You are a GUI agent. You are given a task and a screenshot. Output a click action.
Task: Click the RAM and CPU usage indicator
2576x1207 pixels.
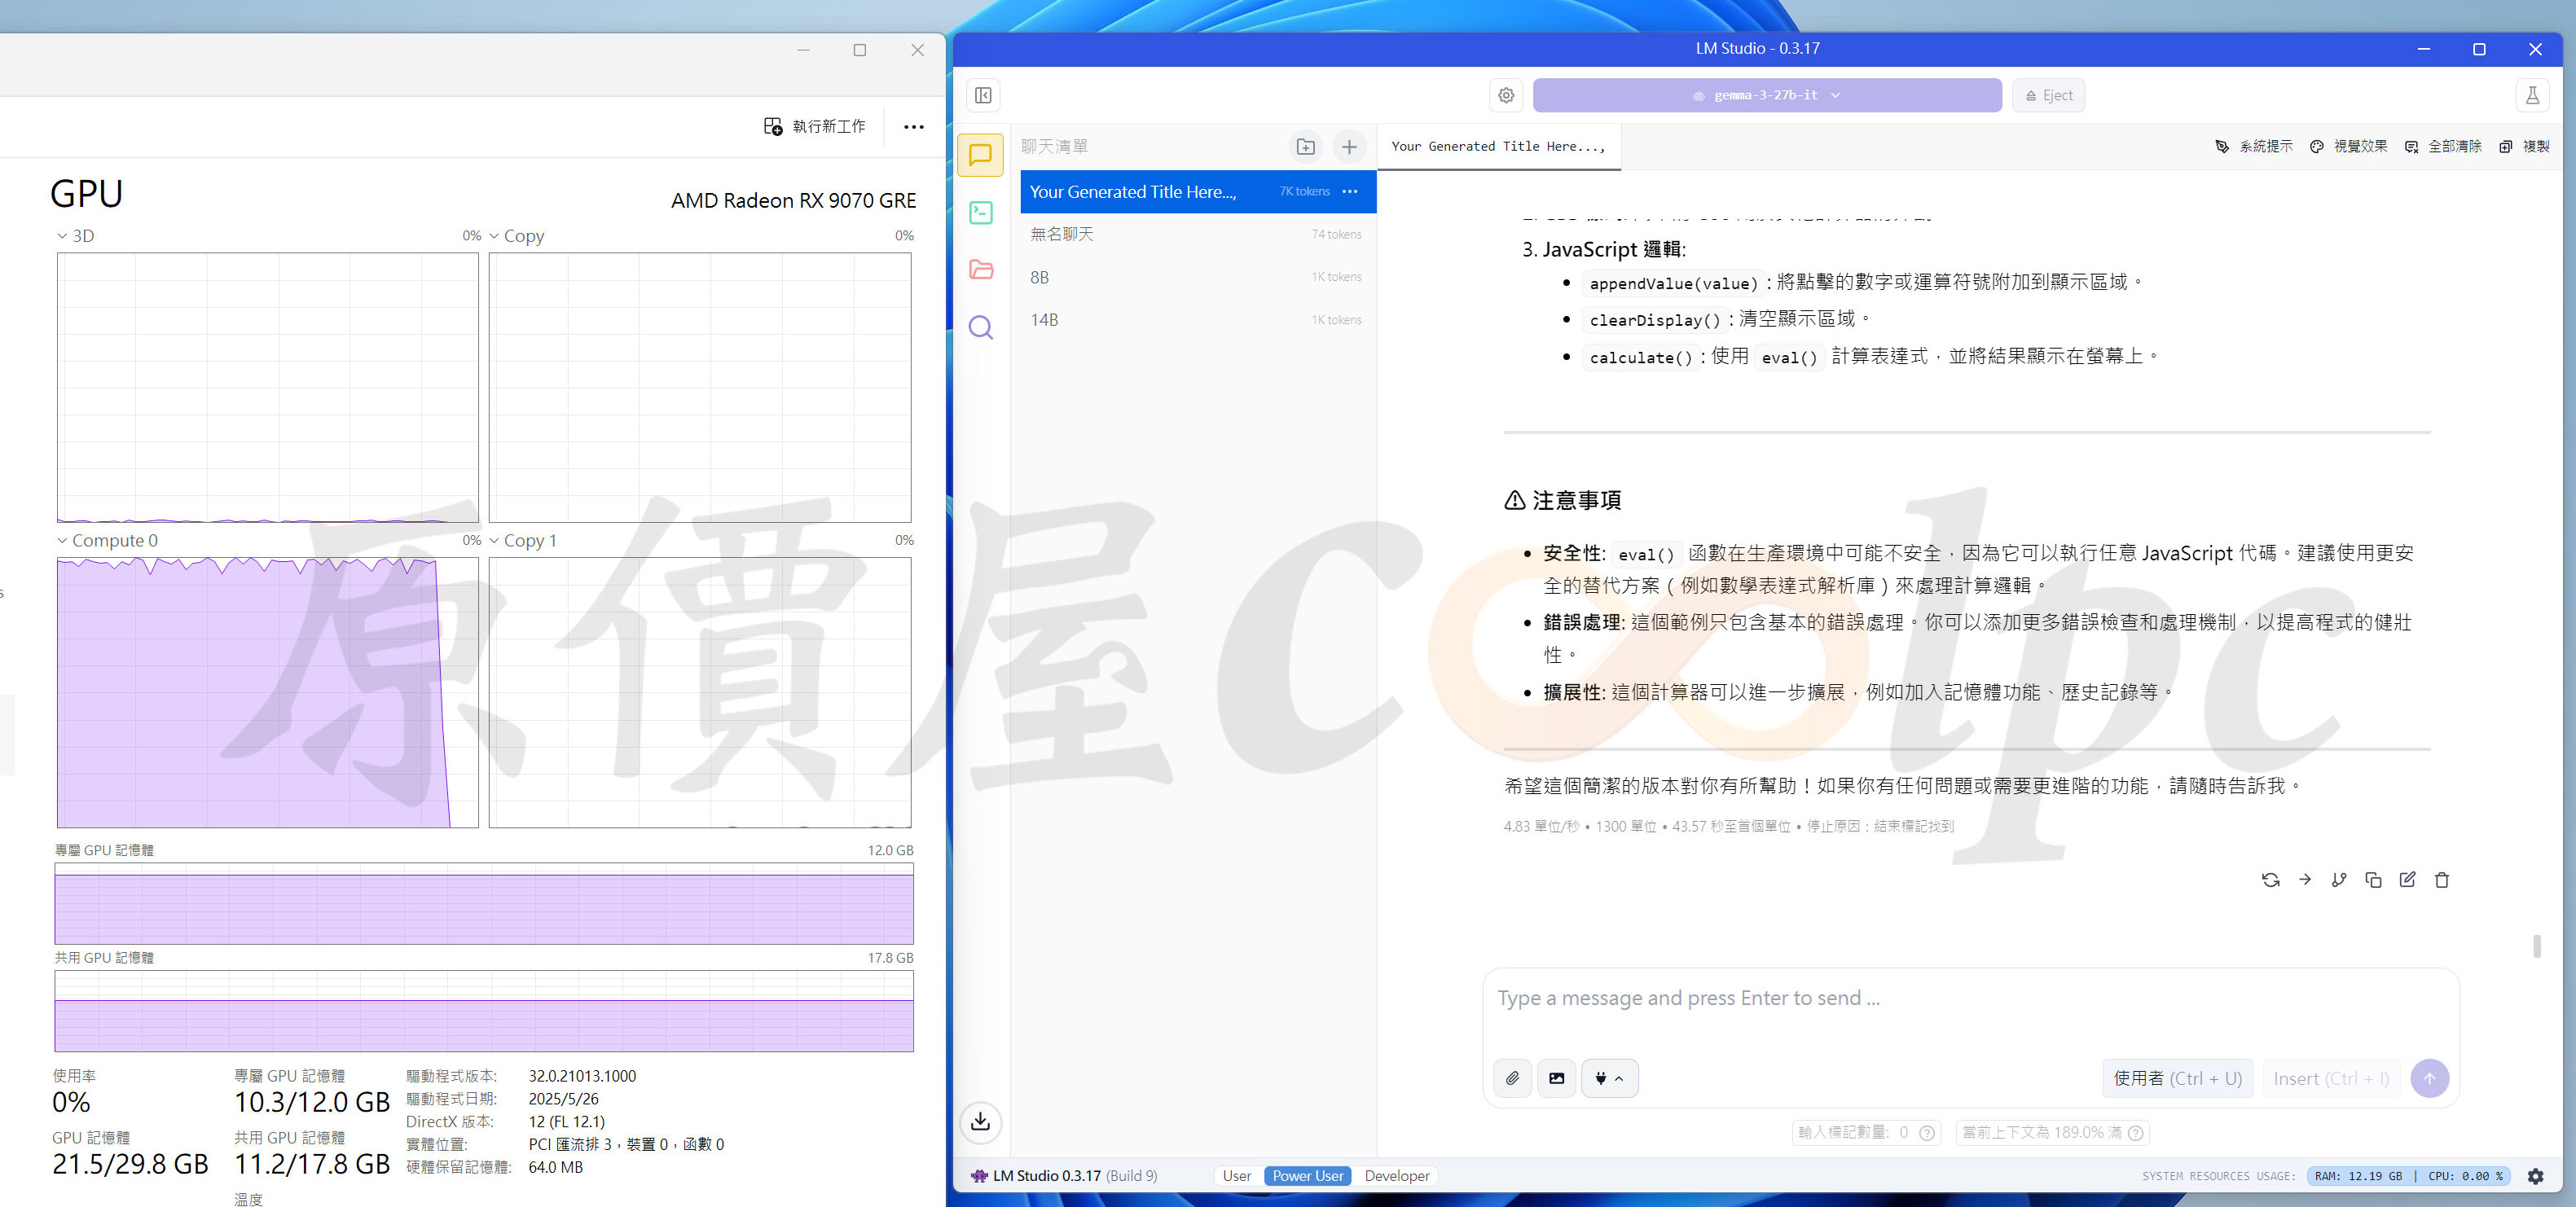click(2408, 1176)
